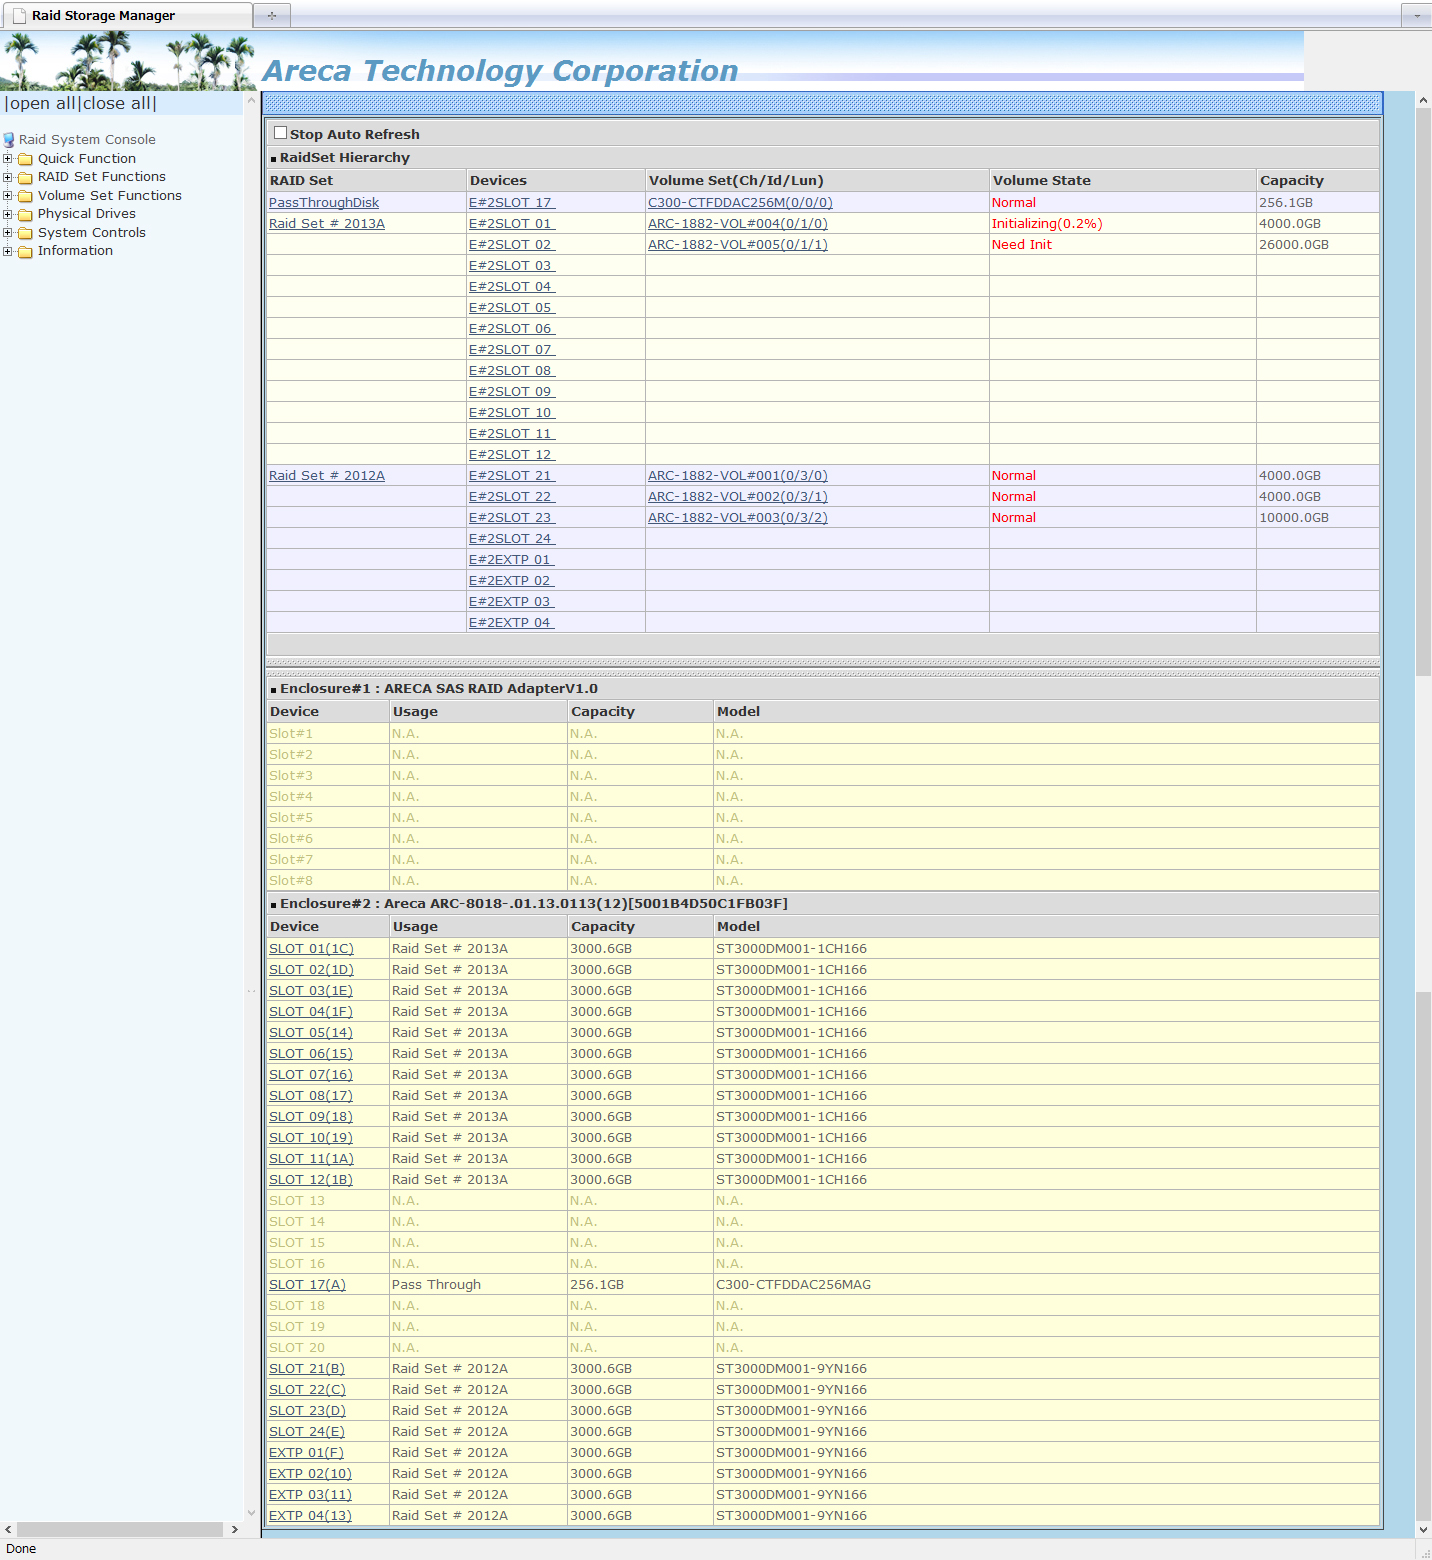Click the Raid System Console computer icon
Screen dimensions: 1432x1560
(x=9, y=140)
